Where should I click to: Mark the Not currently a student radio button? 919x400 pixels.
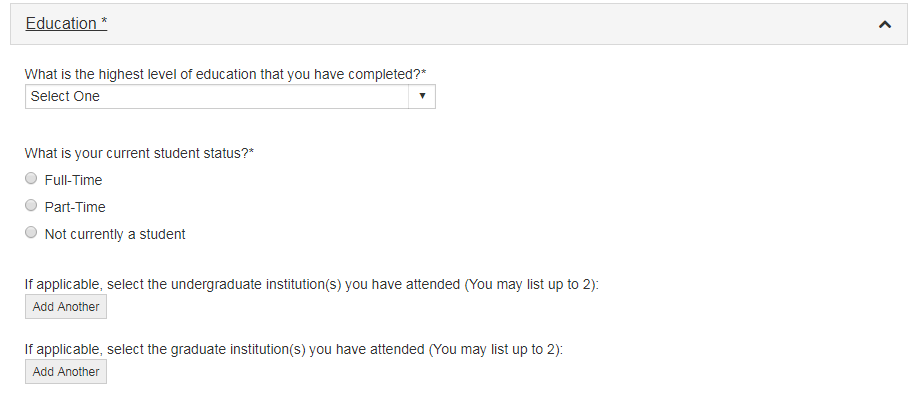(31, 234)
